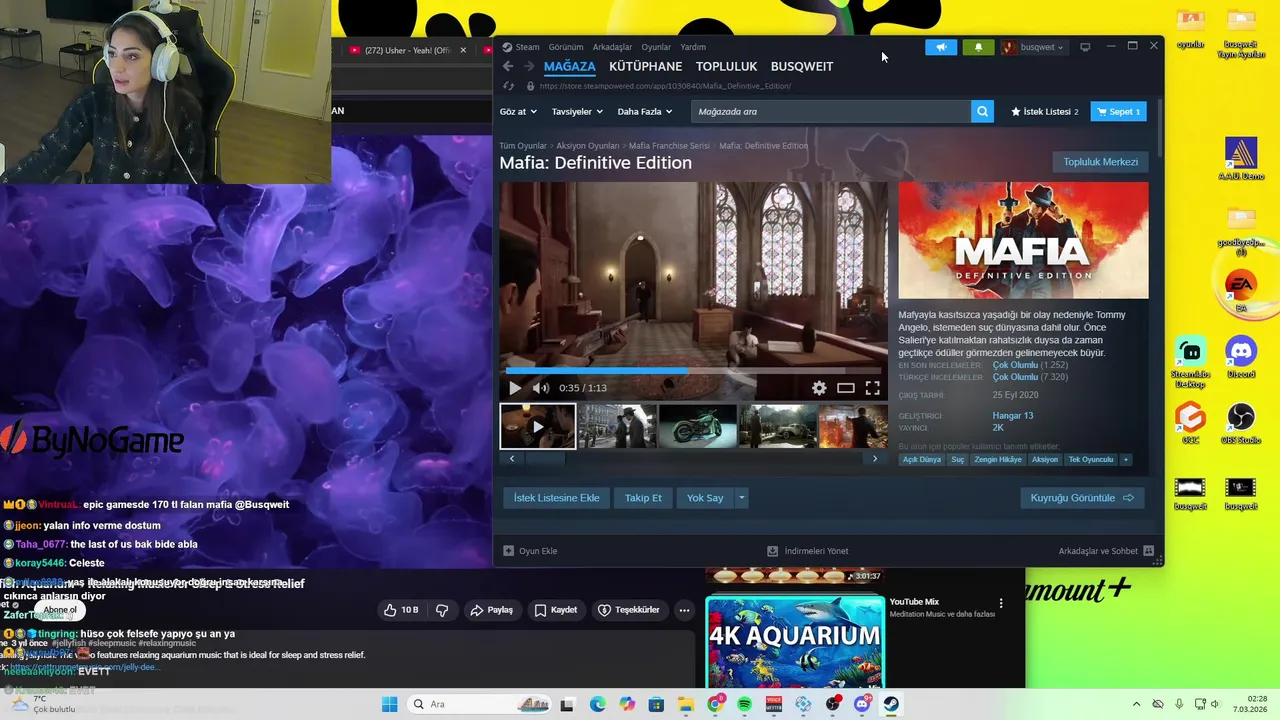Open the Görünüm menu
The image size is (1280, 720).
coord(566,47)
